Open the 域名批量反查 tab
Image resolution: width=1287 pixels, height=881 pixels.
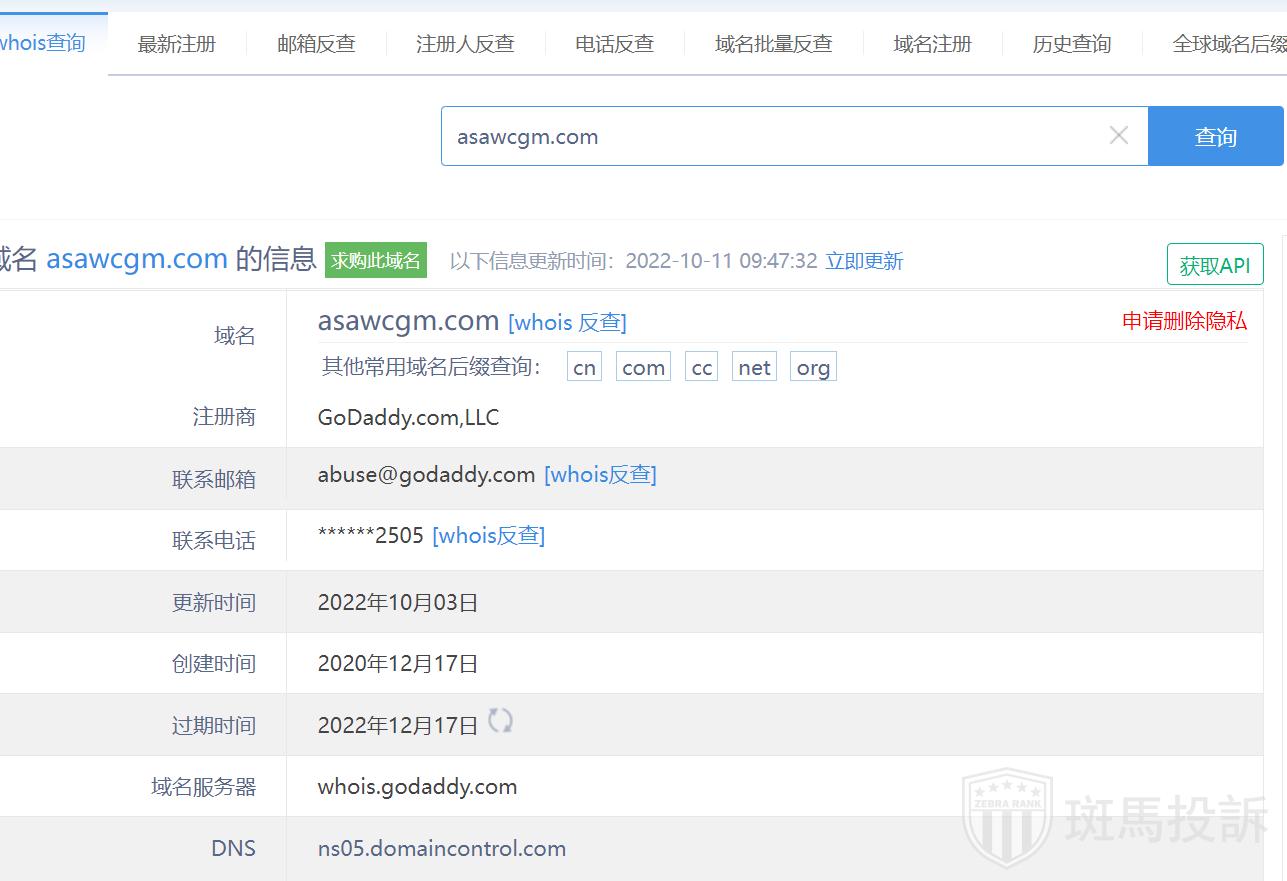click(773, 44)
